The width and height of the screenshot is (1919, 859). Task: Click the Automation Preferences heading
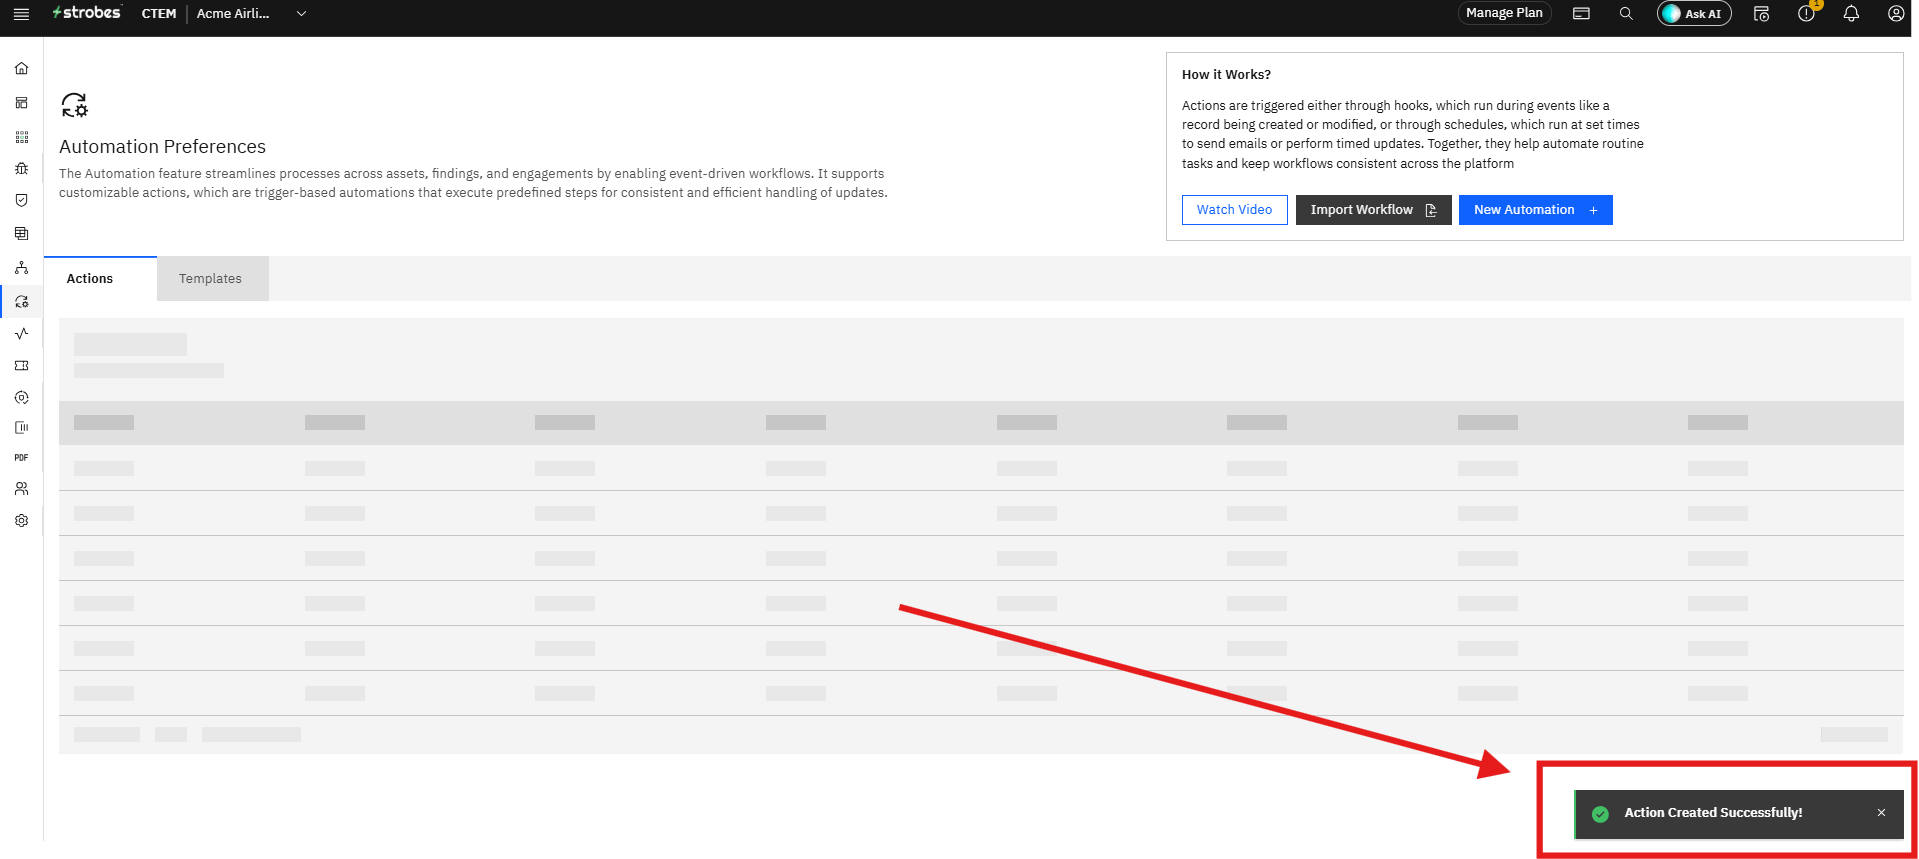(162, 147)
